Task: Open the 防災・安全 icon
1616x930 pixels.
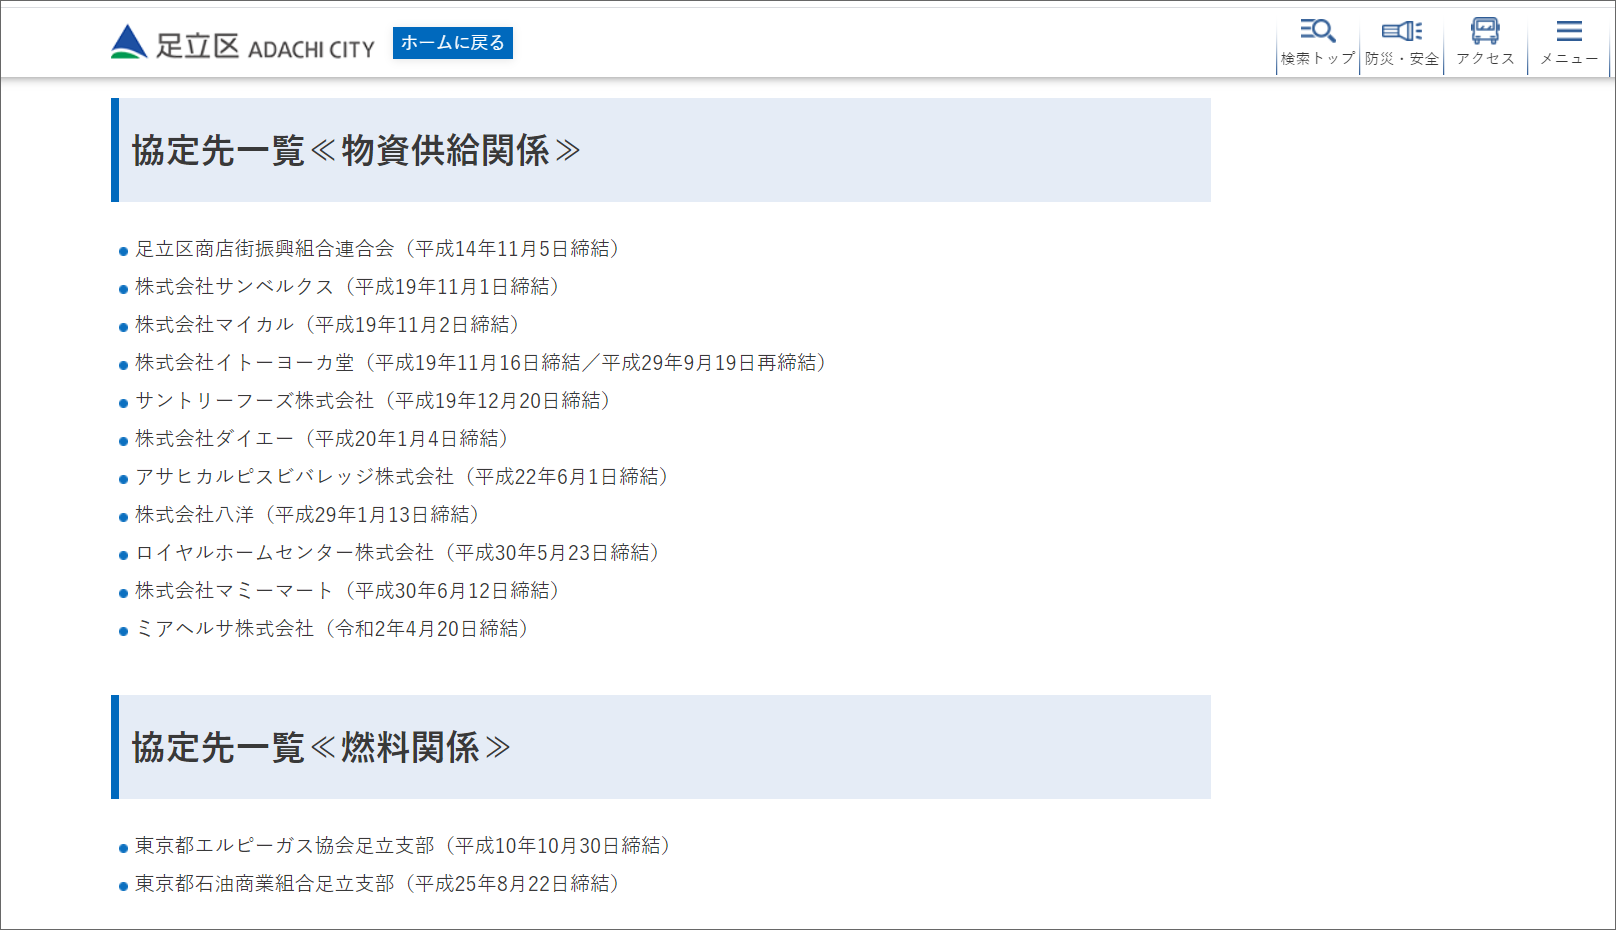Action: (x=1402, y=43)
